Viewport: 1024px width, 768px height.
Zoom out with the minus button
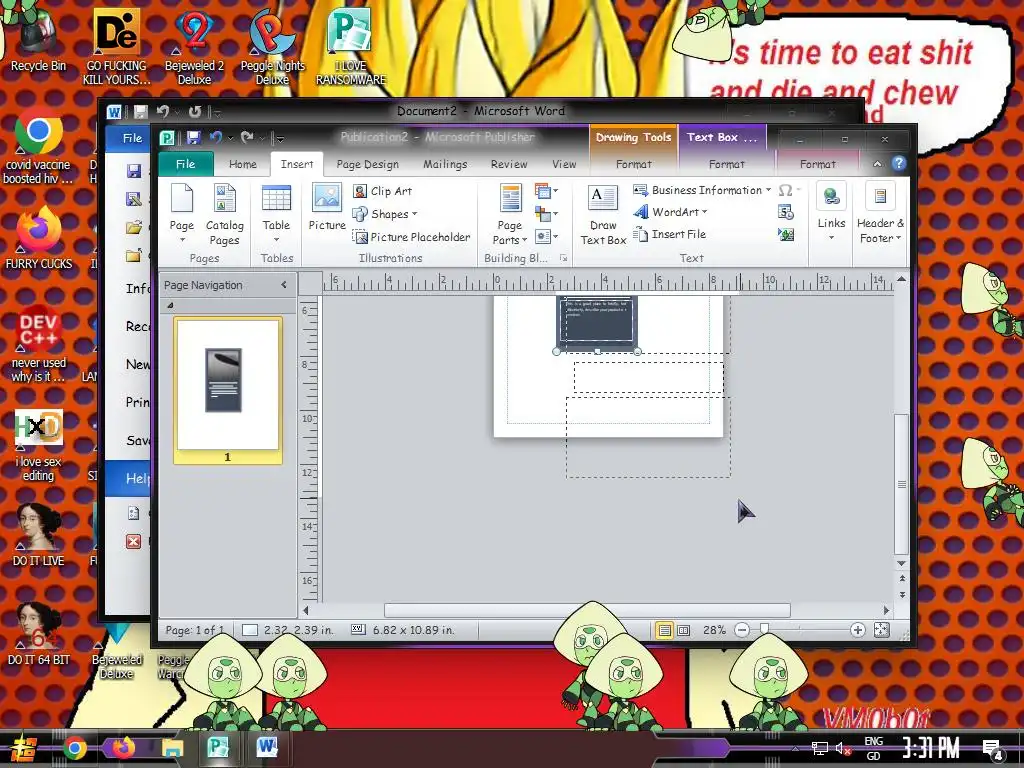[x=742, y=630]
